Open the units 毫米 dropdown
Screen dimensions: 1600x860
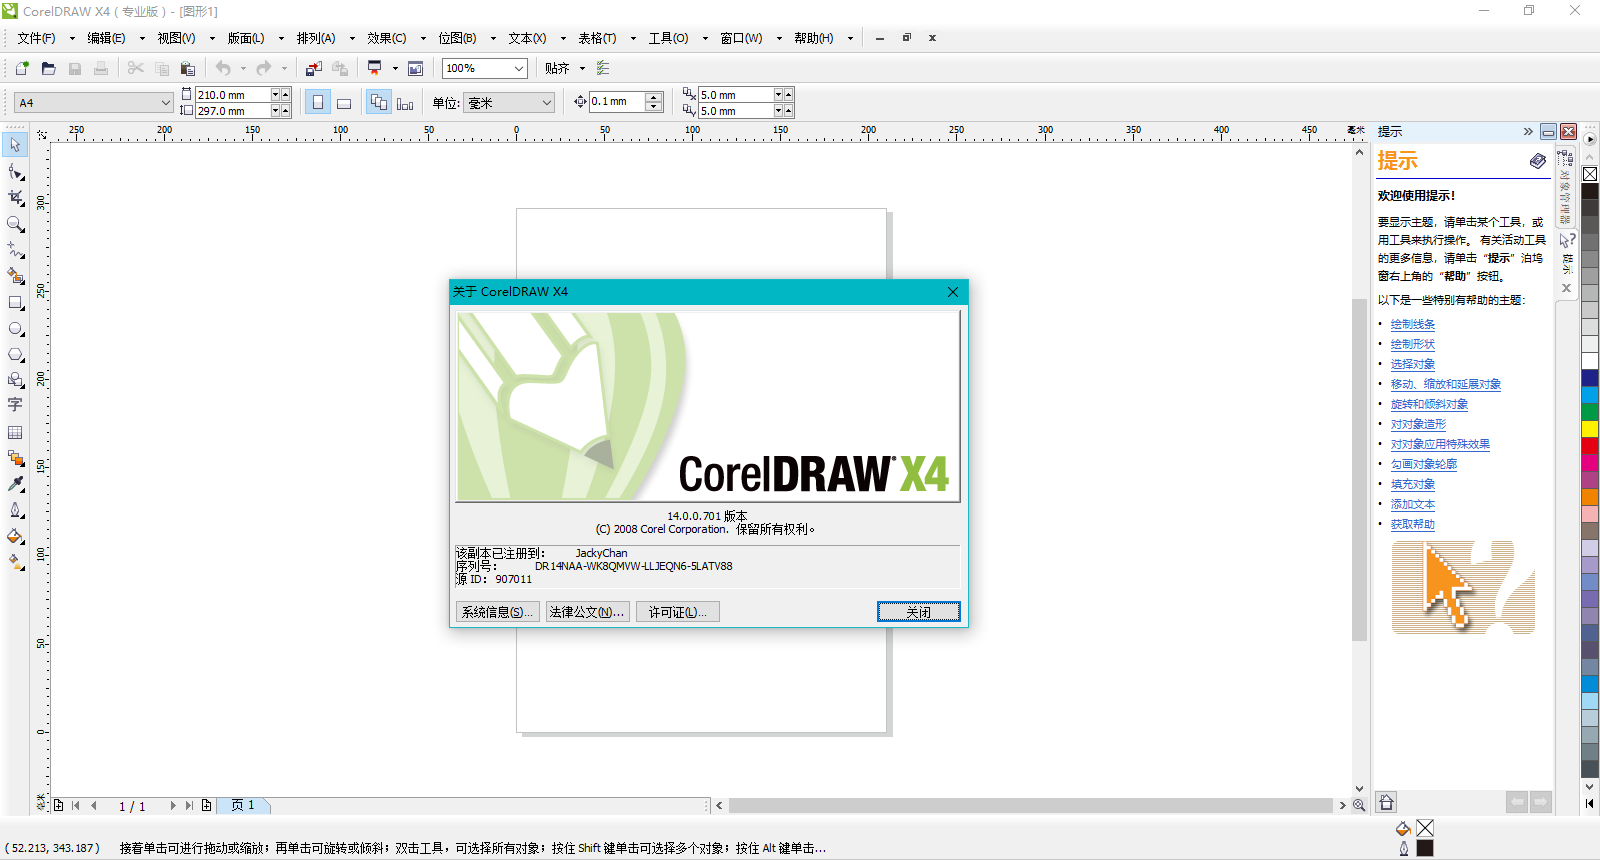[547, 102]
